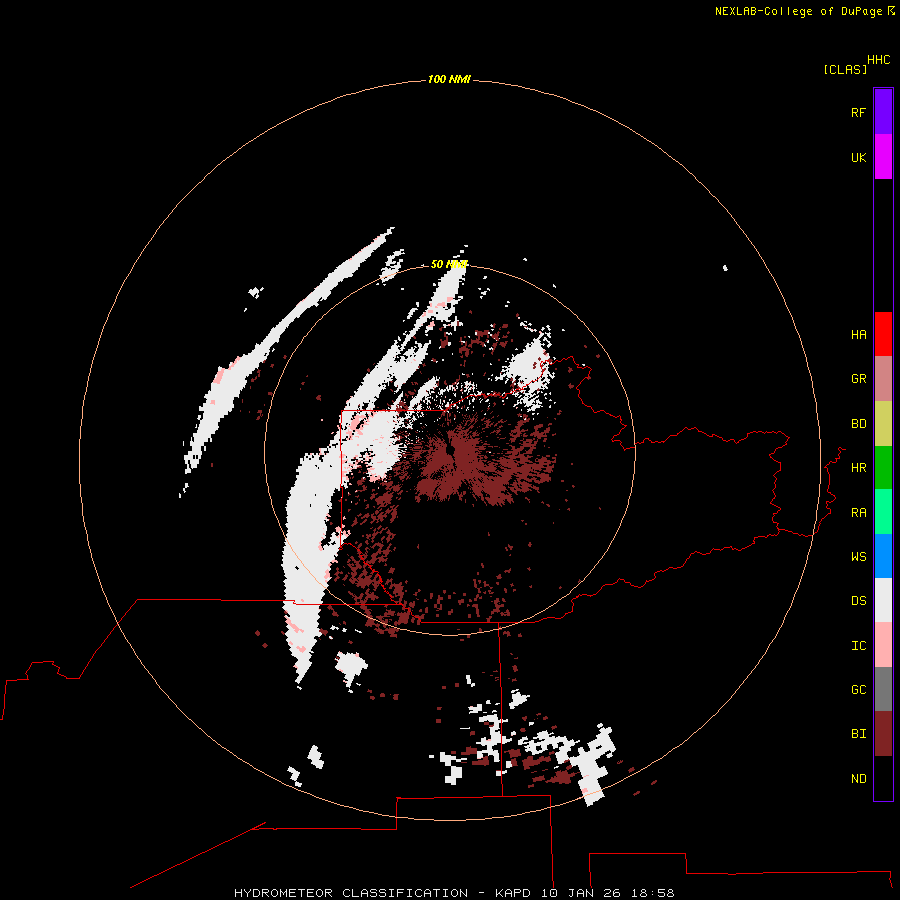
Task: Select the white DS legend swatch
Action: click(x=883, y=600)
